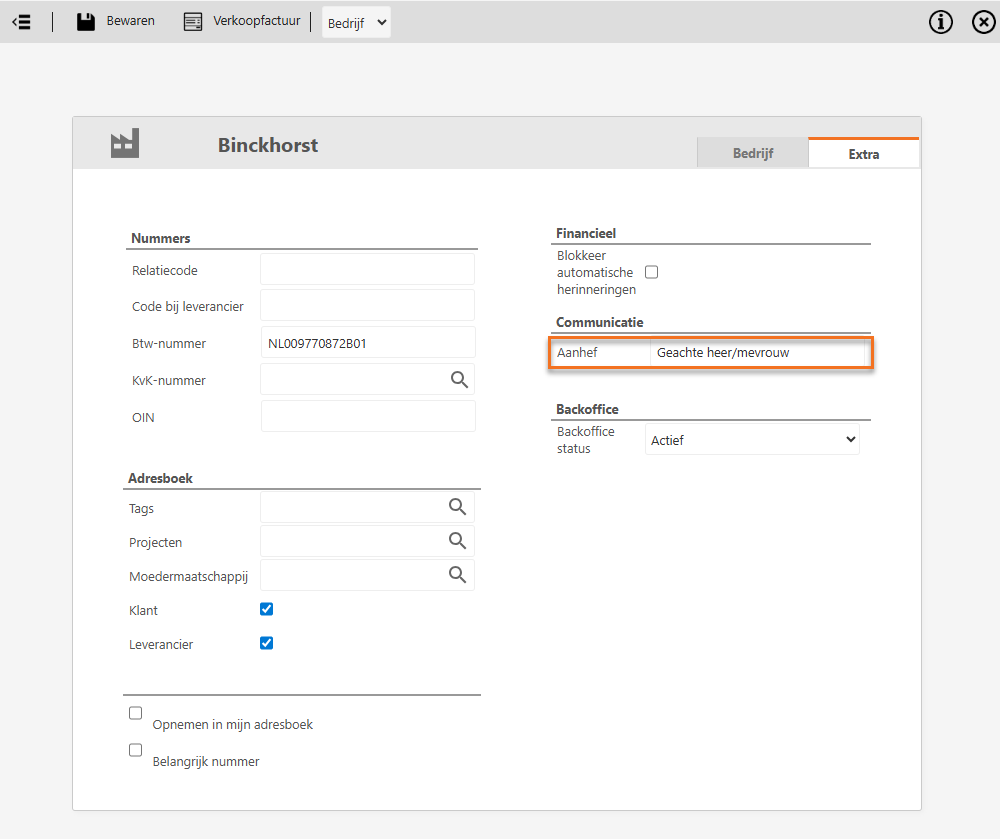
Task: Tick Opnemen in mijn adresboek checkbox
Action: tap(136, 713)
